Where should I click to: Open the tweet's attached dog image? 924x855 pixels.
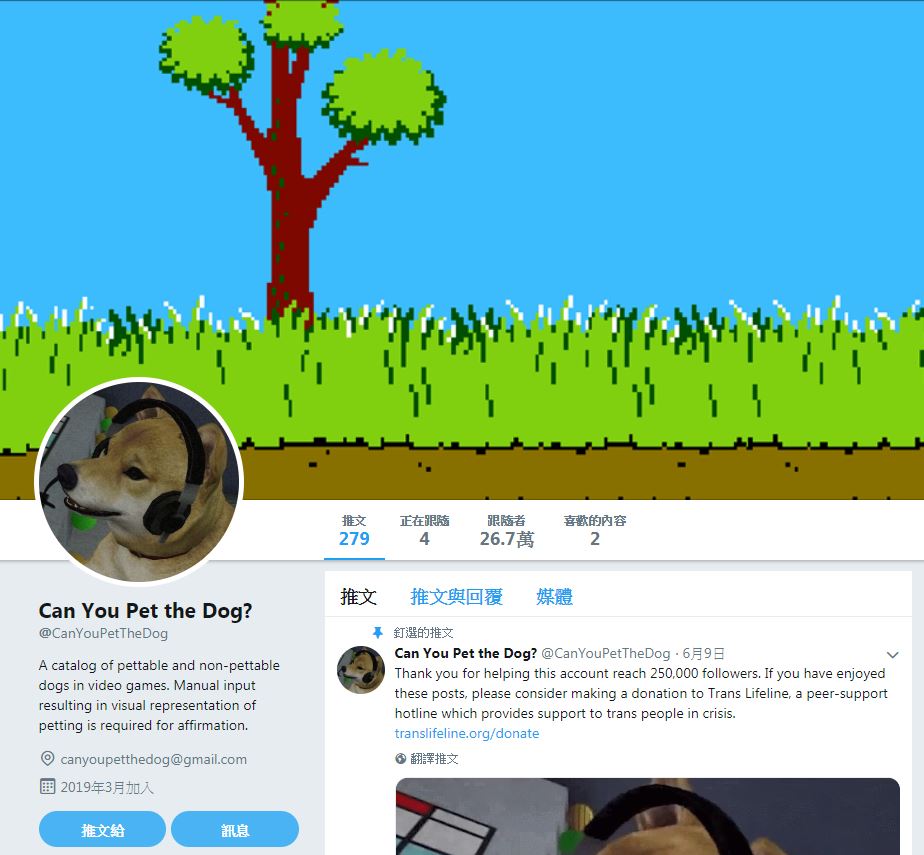click(648, 816)
